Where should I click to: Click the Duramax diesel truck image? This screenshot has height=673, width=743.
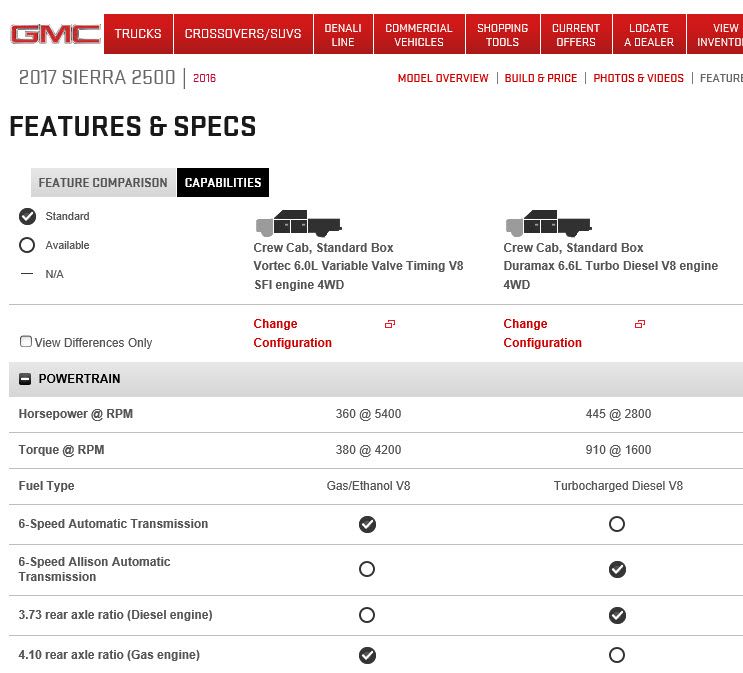tap(548, 223)
